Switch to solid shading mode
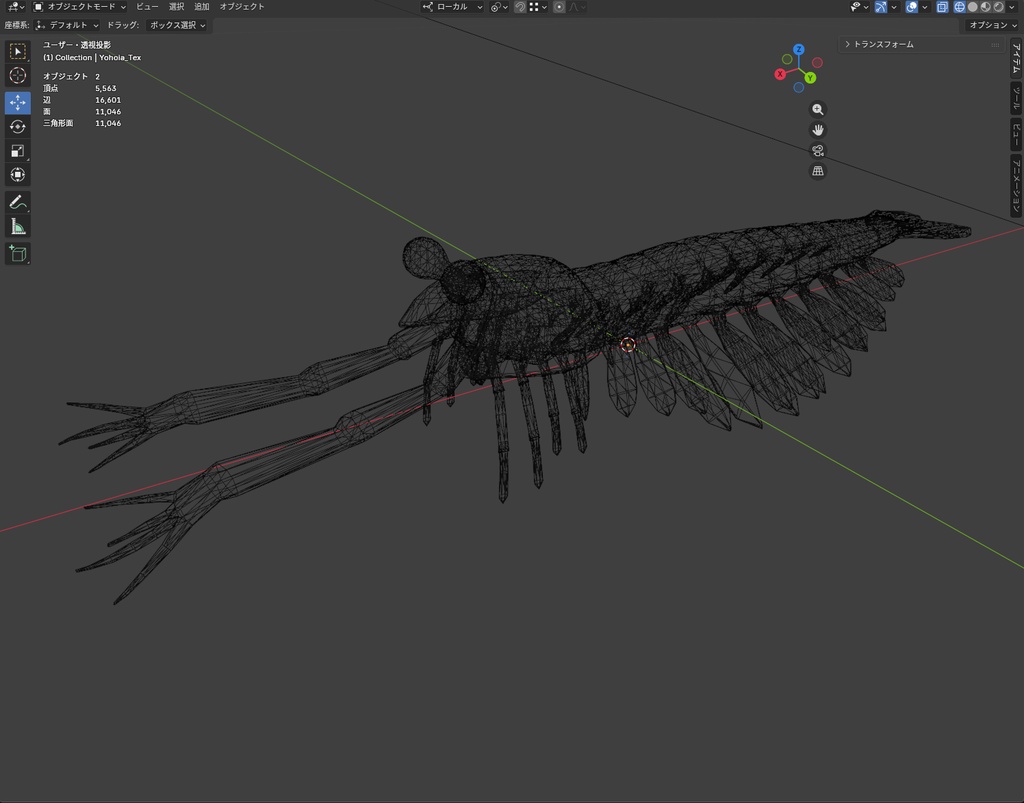The height and width of the screenshot is (803, 1024). tap(972, 7)
